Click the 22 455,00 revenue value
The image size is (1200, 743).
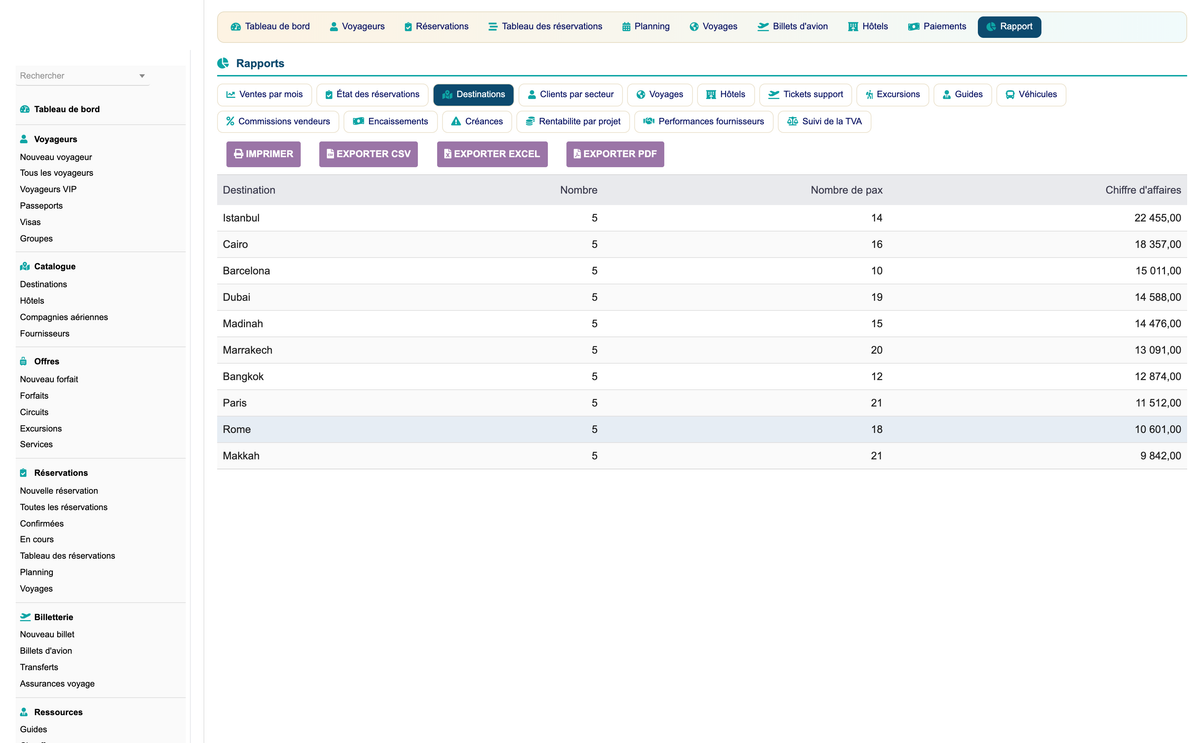point(1158,218)
